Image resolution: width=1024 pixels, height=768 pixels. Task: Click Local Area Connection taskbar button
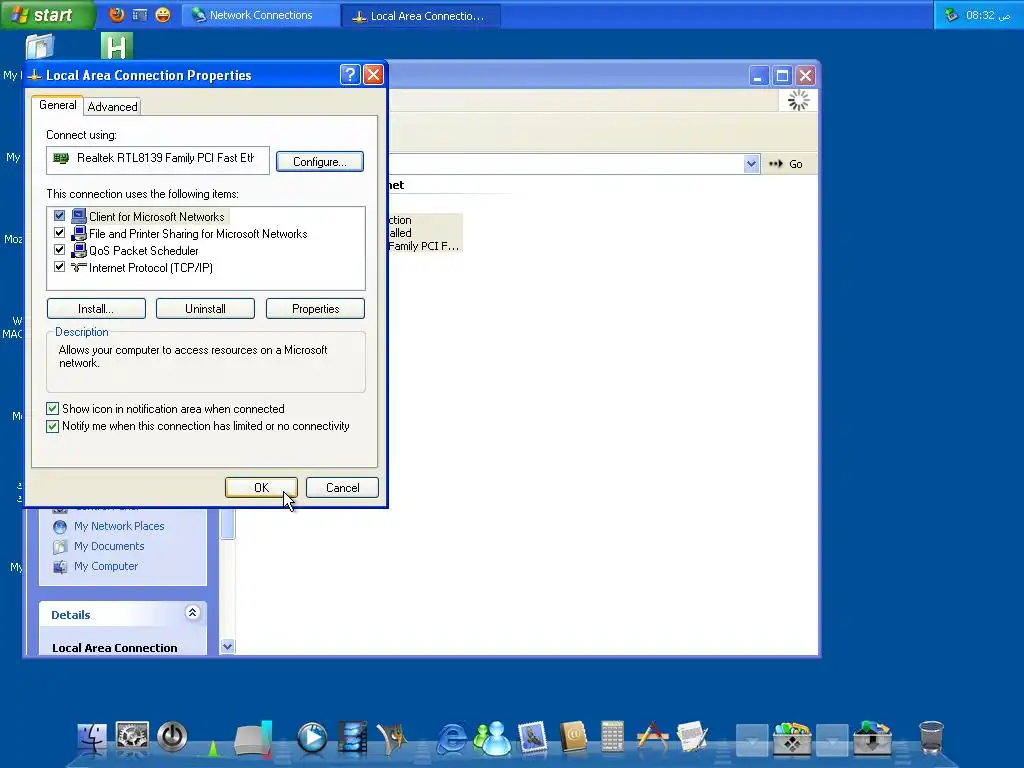click(x=421, y=16)
